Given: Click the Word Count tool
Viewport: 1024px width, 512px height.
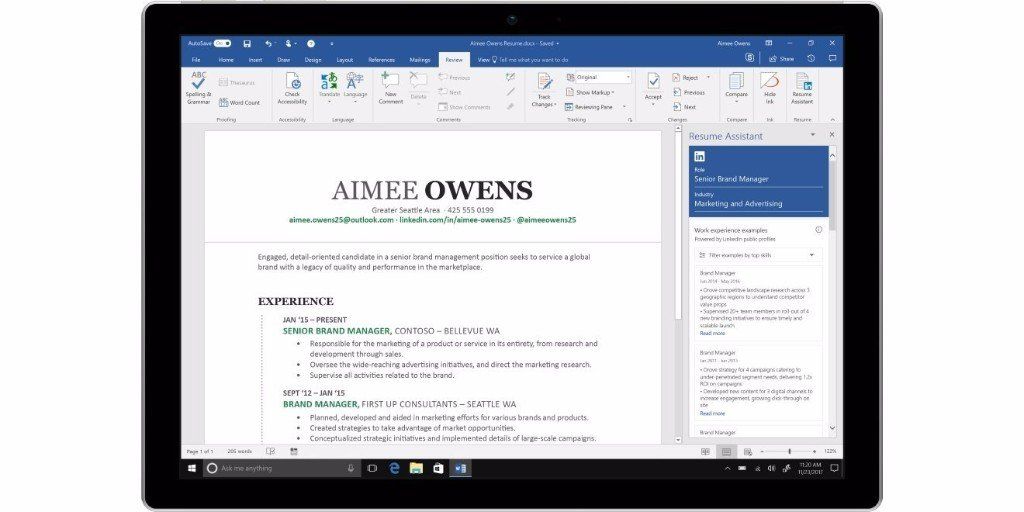Looking at the screenshot, I should click(239, 103).
